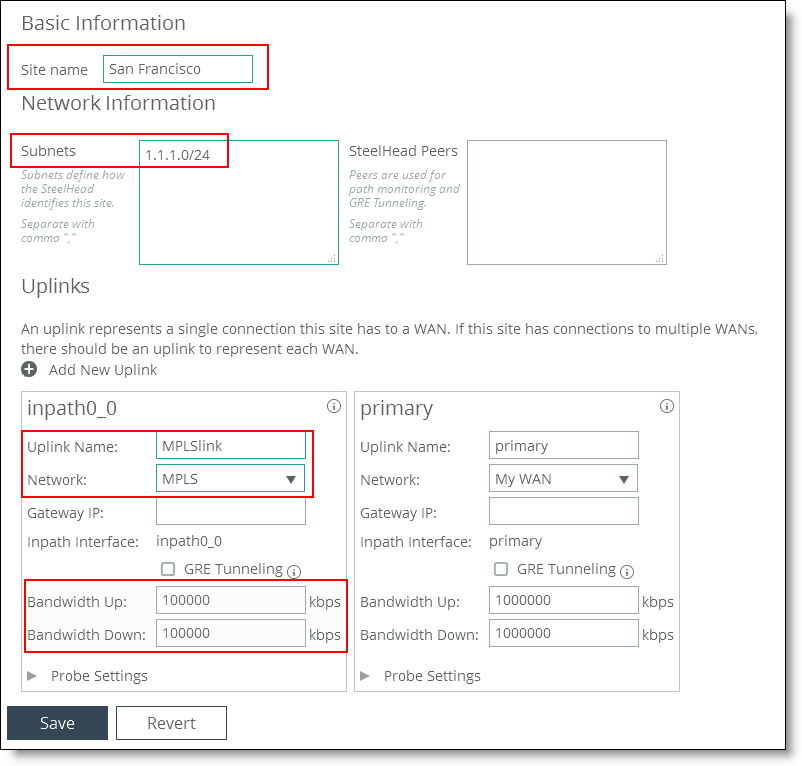Show GRE Tunneling info in inpath0_0 panel
Viewport: 802px width, 766px height.
(294, 572)
